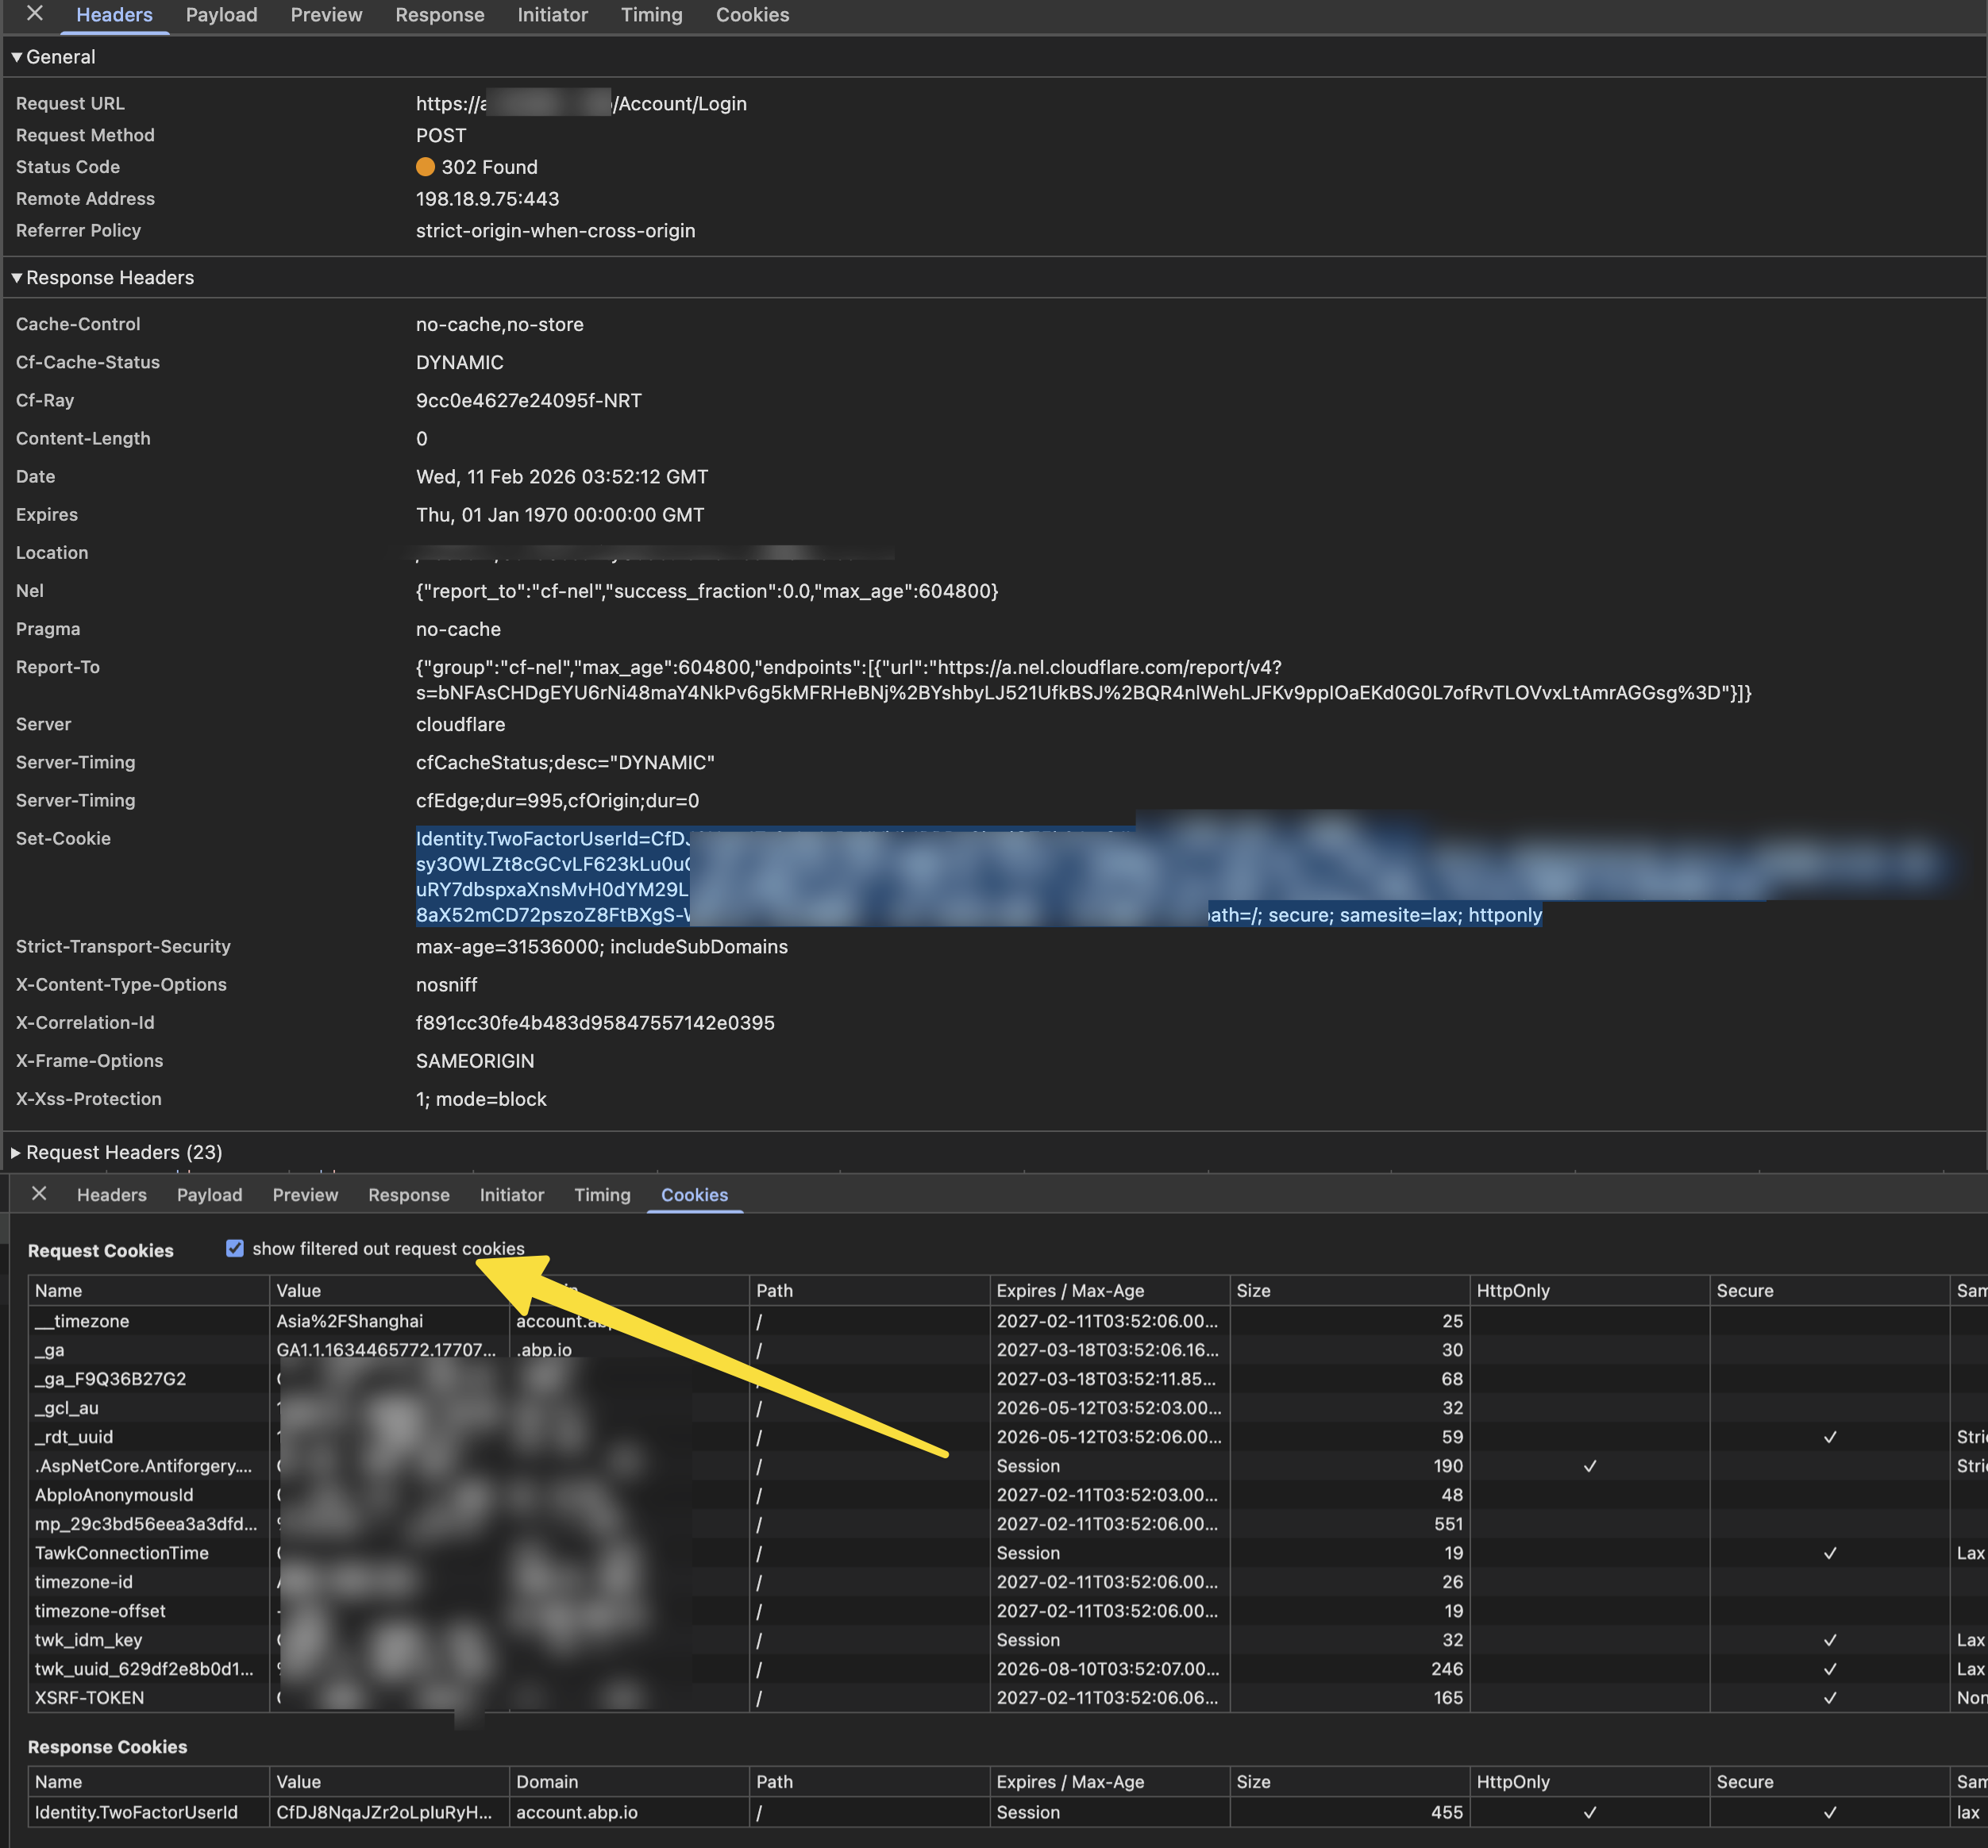Switch to Payload tab in upper panel
1988x1848 pixels.
click(x=221, y=15)
